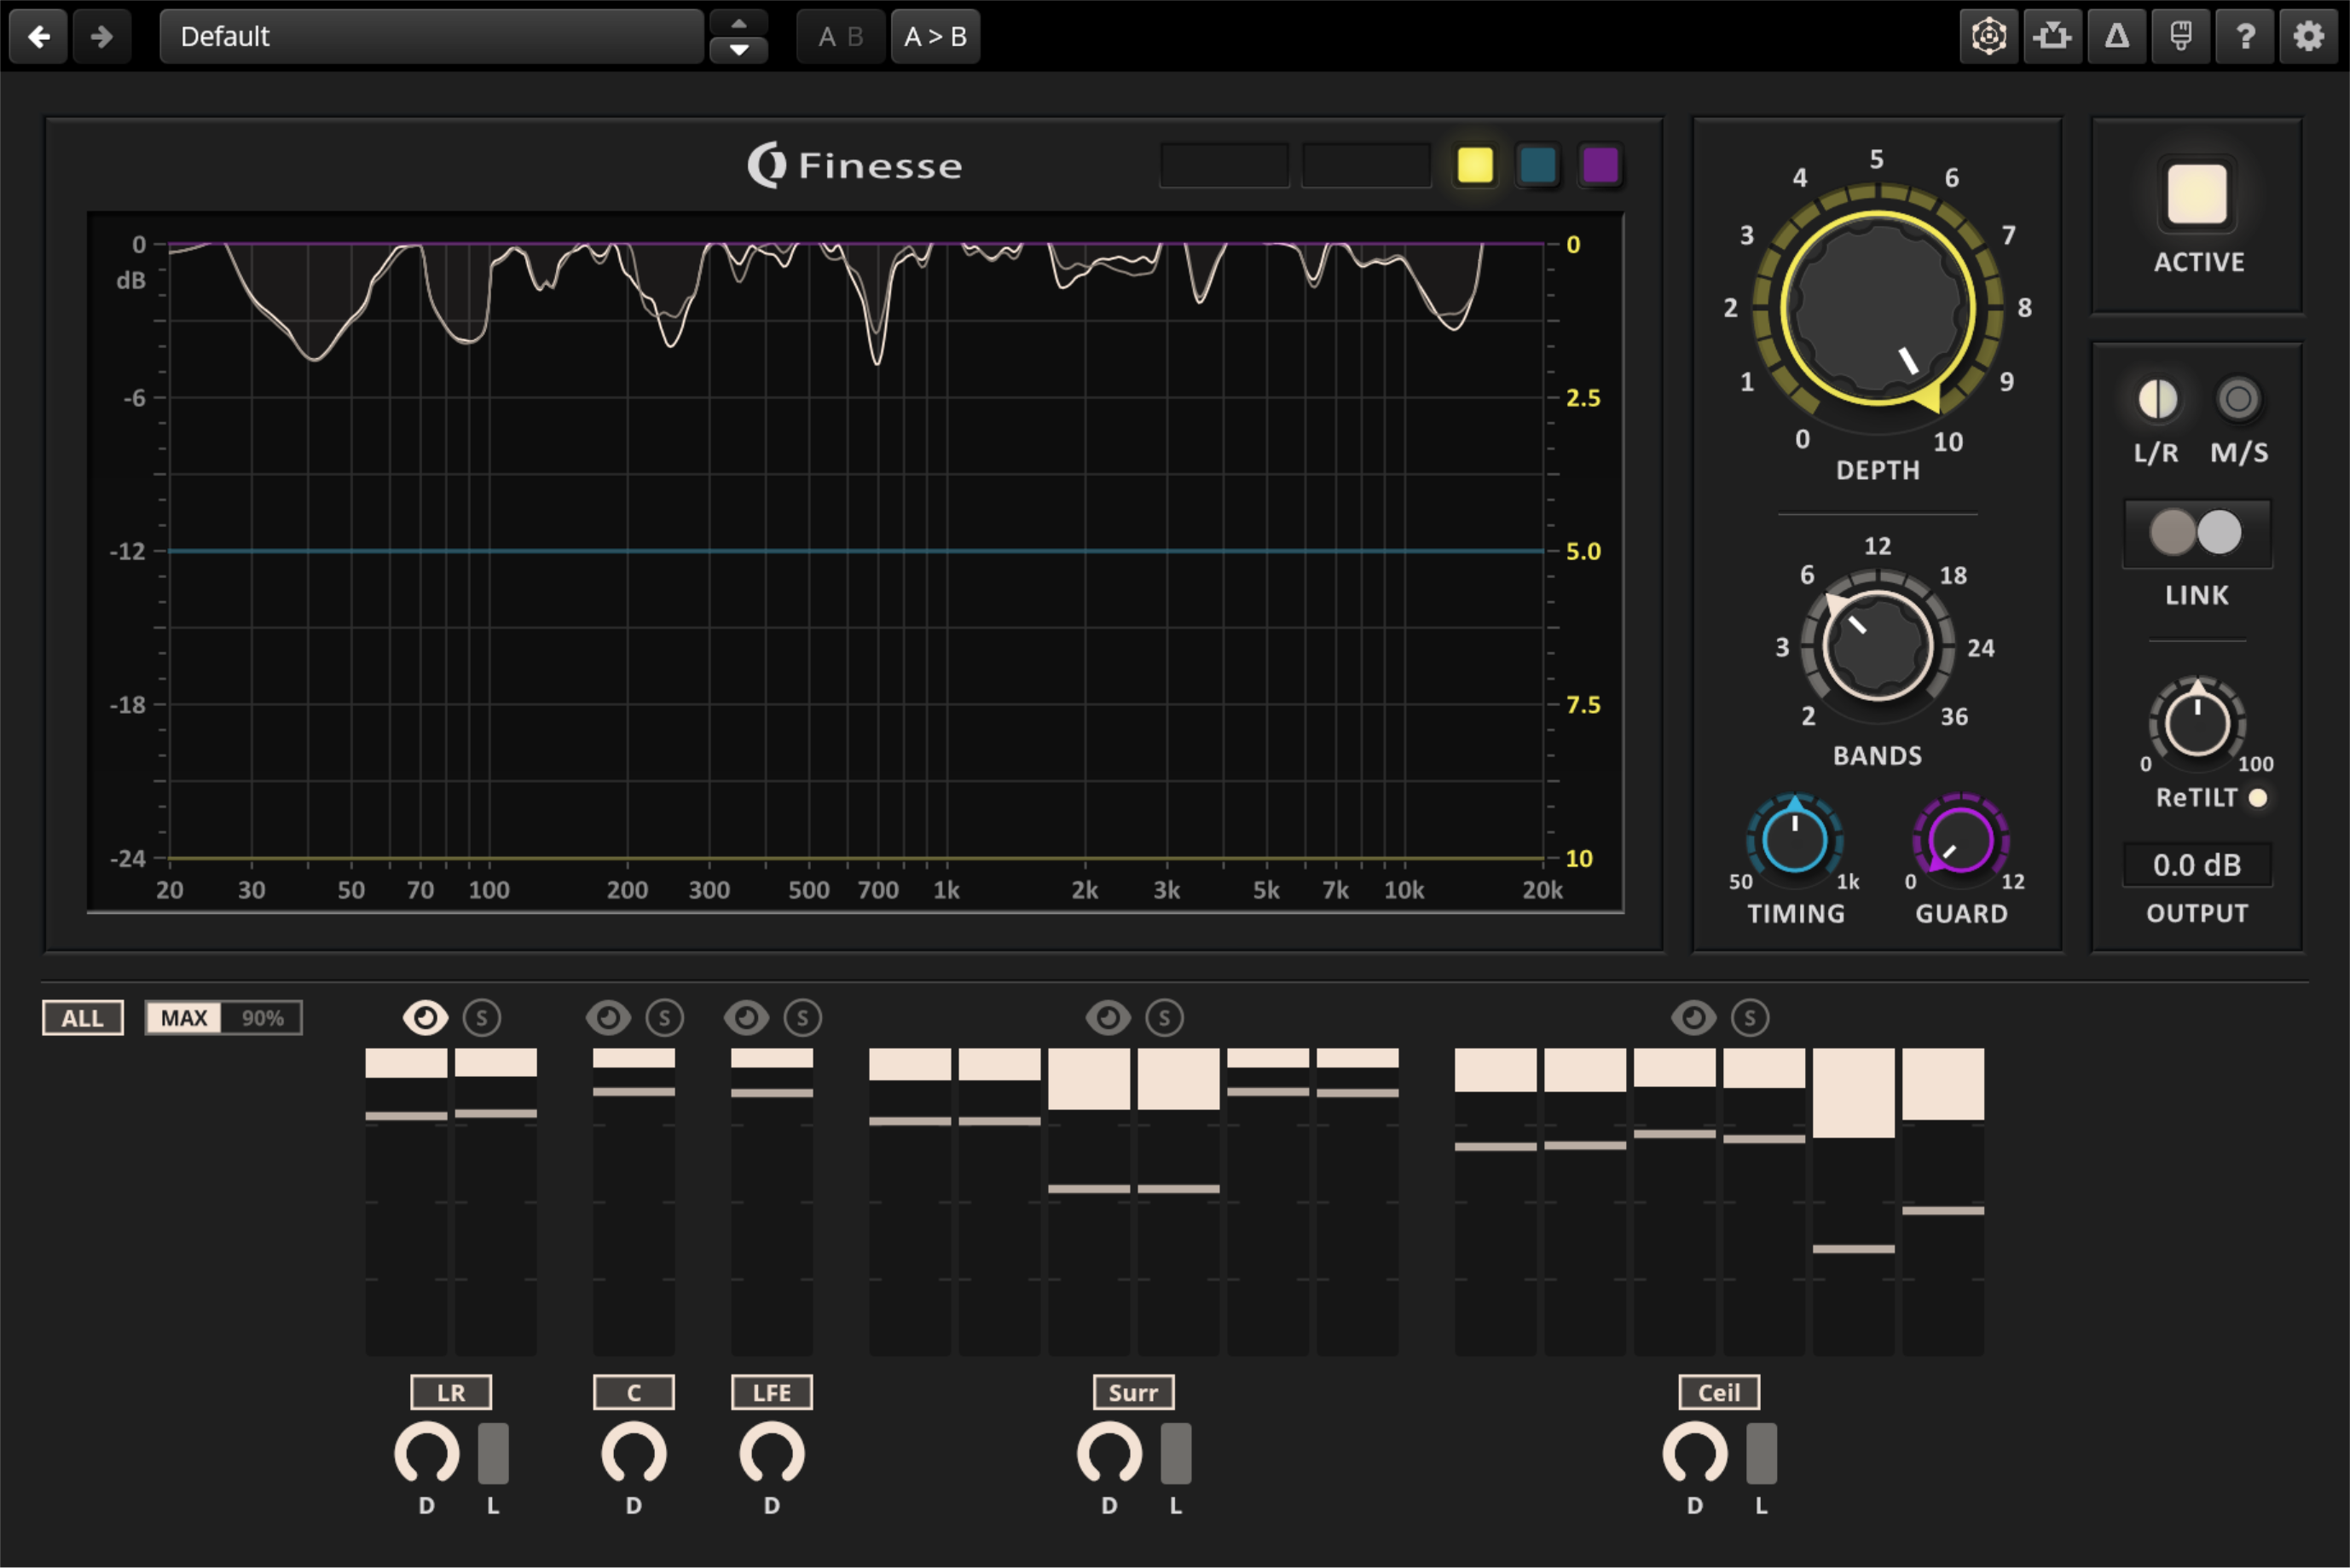Click the back arrow in the top bar
This screenshot has width=2350, height=1568.
[x=39, y=37]
